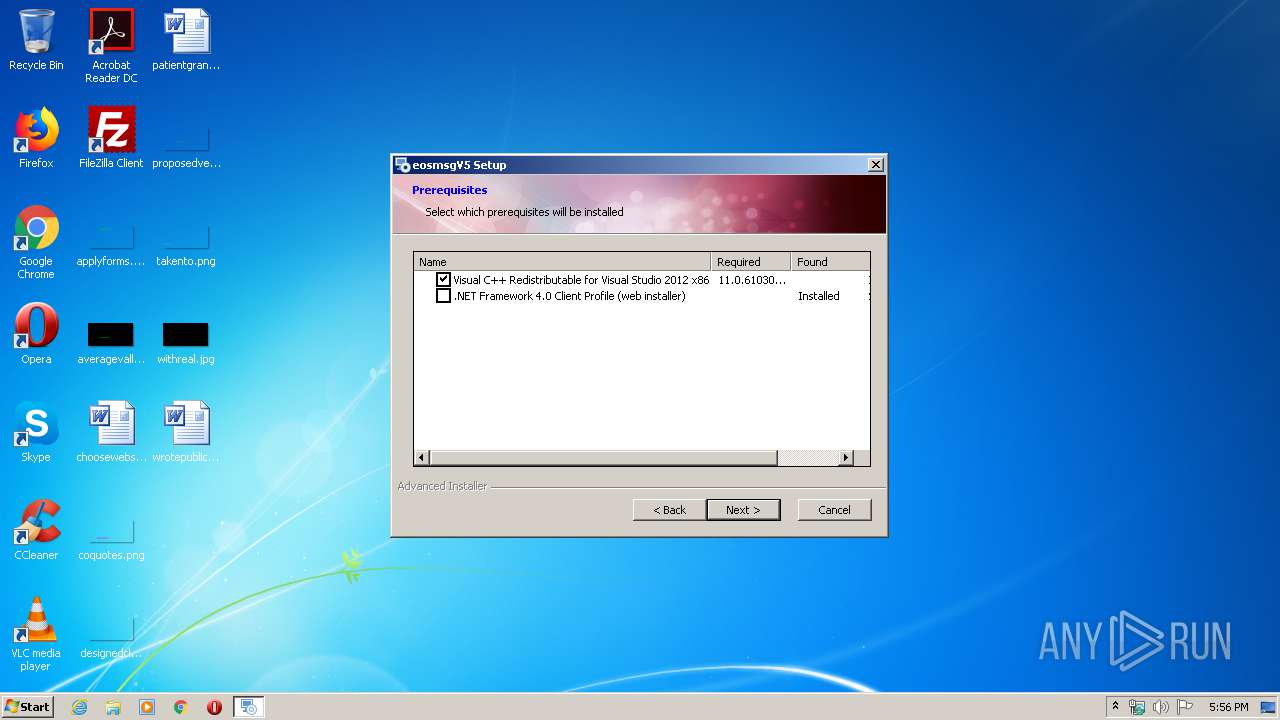Click the system clock showing 5:56 PM
The height and width of the screenshot is (720, 1280).
(x=1228, y=707)
